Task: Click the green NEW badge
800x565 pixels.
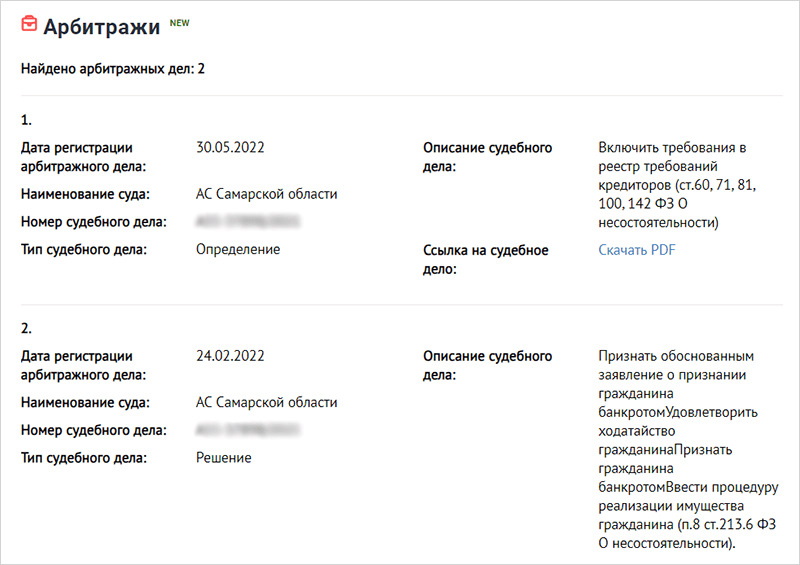Action: pos(179,21)
